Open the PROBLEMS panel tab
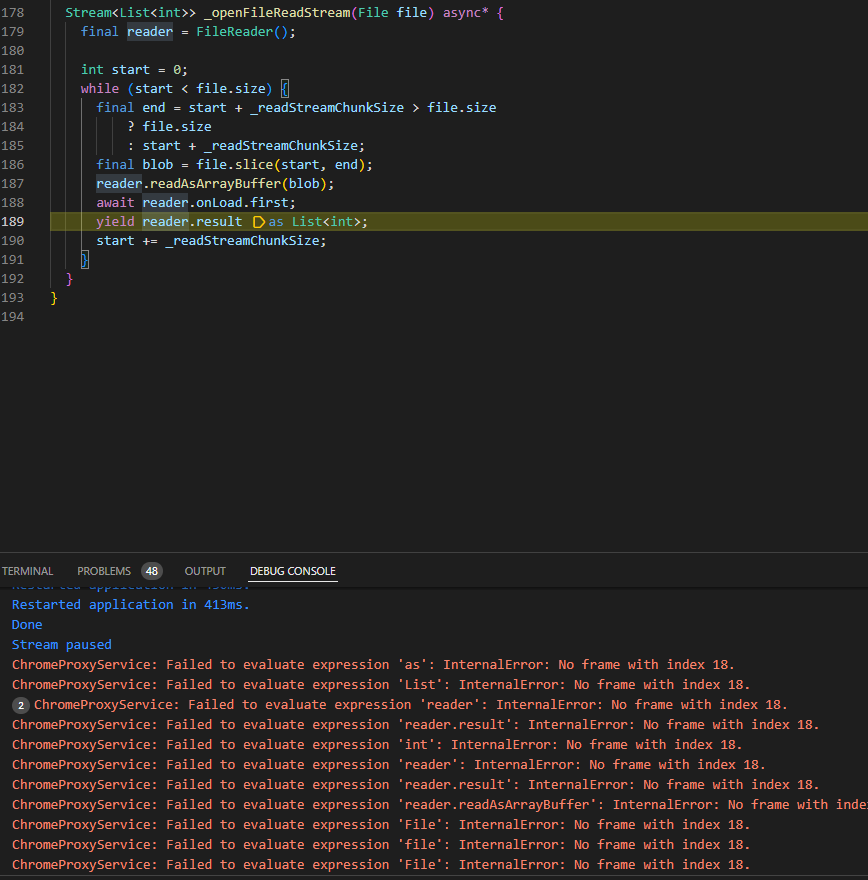The width and height of the screenshot is (868, 880). (x=103, y=571)
